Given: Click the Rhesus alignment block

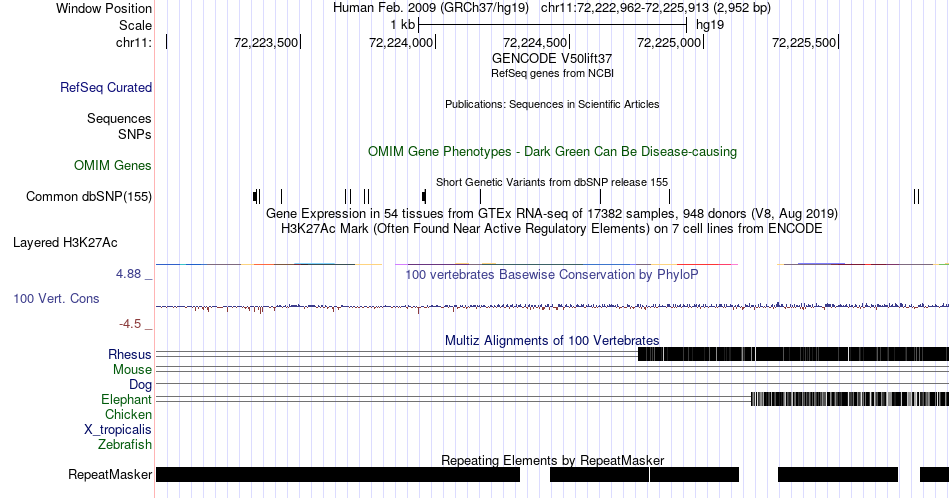Looking at the screenshot, I should coord(794,354).
